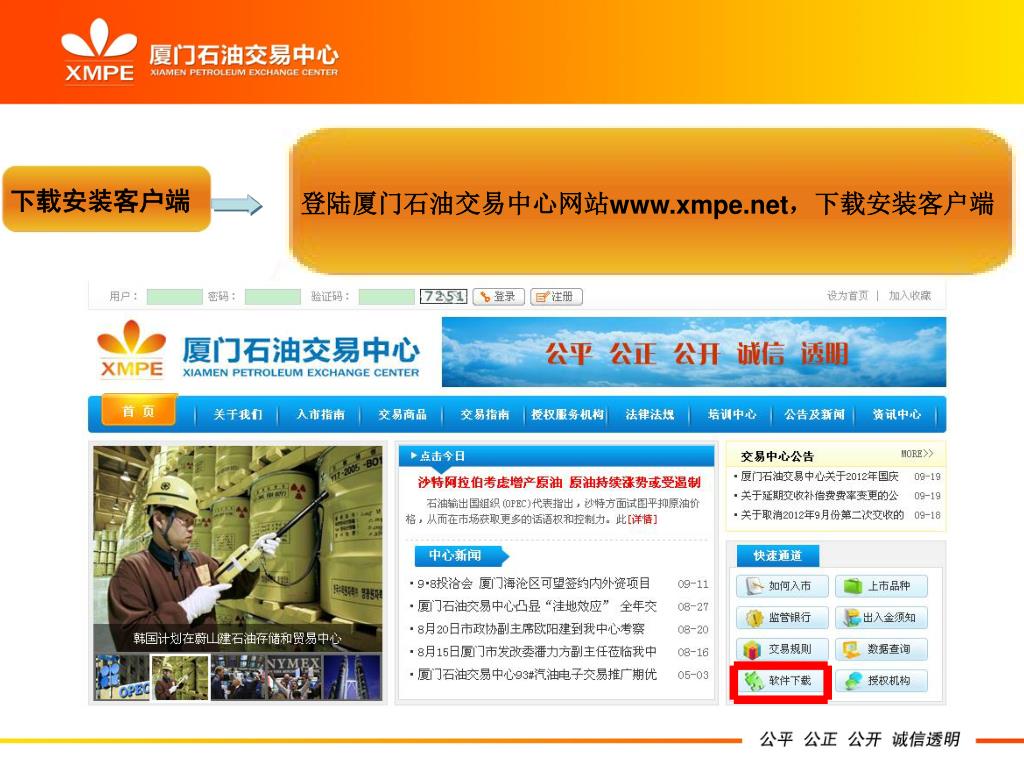Image resolution: width=1024 pixels, height=768 pixels.
Task: Open news 8月15日厦门市发改委潘力方
Action: [x=537, y=652]
